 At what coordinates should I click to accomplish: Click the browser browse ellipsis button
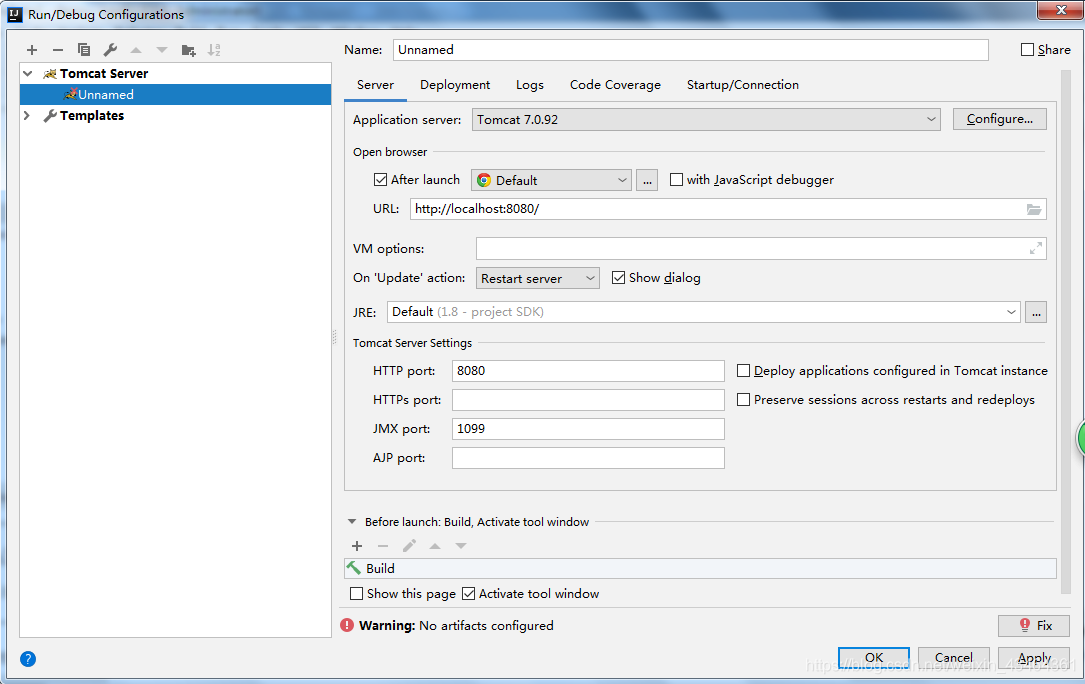(646, 180)
